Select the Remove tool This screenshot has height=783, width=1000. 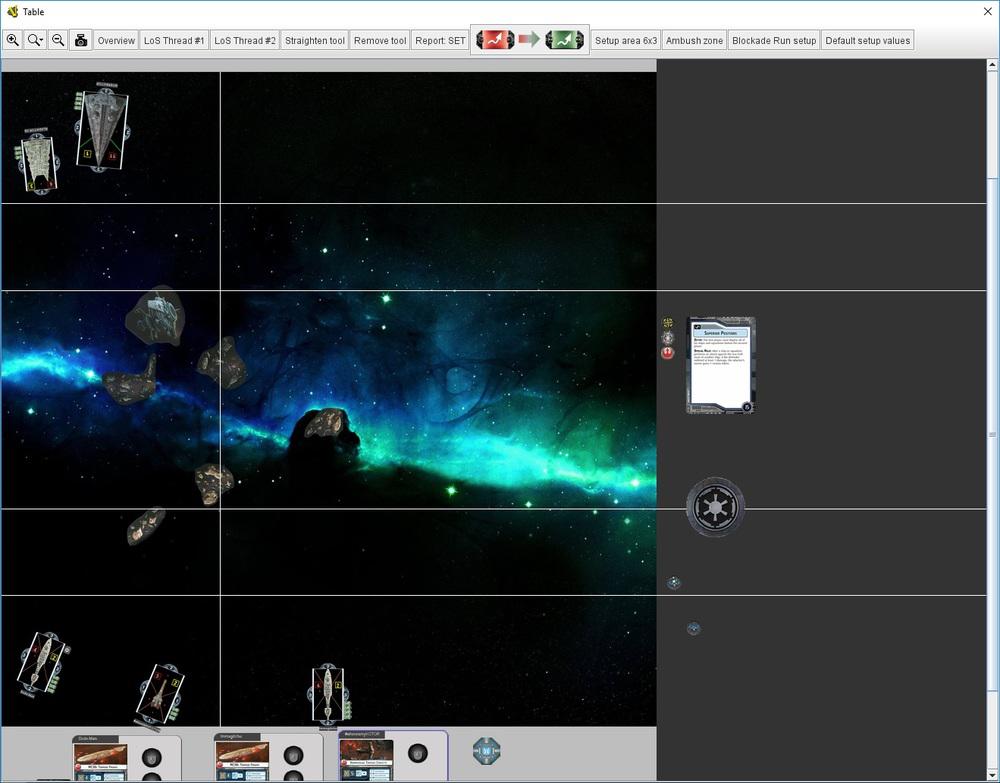click(x=380, y=41)
